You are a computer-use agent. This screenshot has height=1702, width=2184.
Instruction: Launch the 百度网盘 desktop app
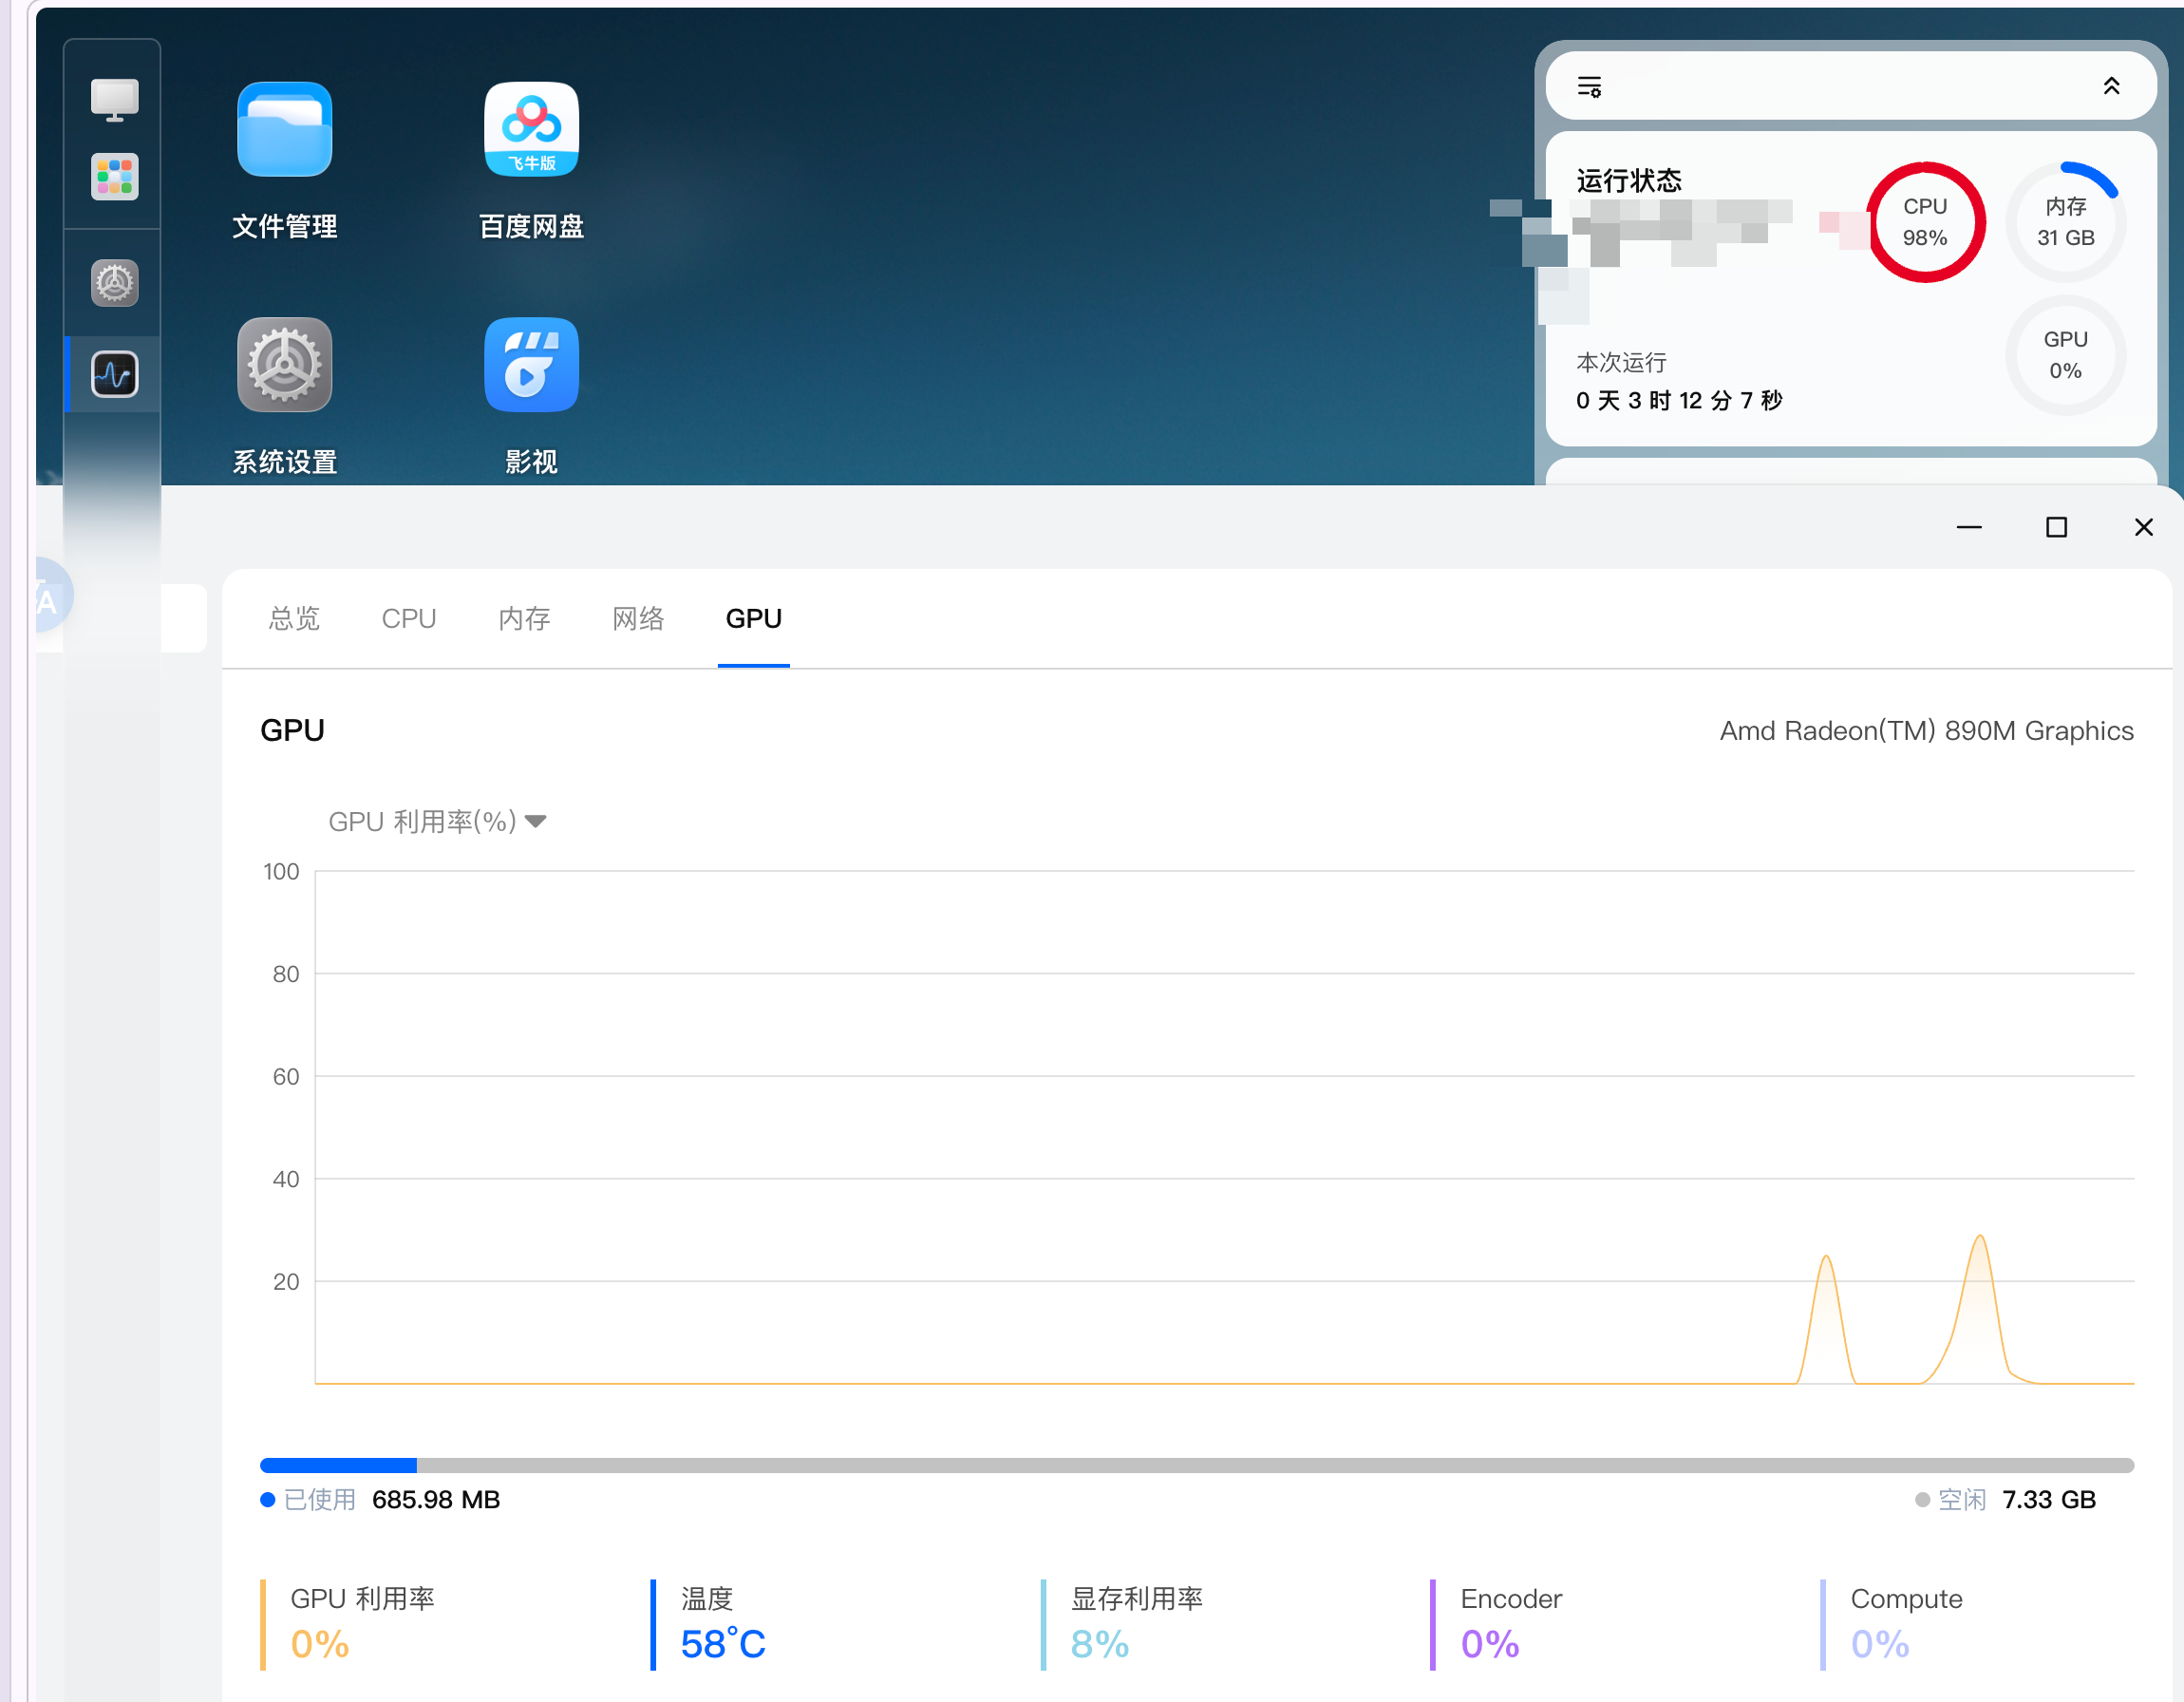[531, 130]
